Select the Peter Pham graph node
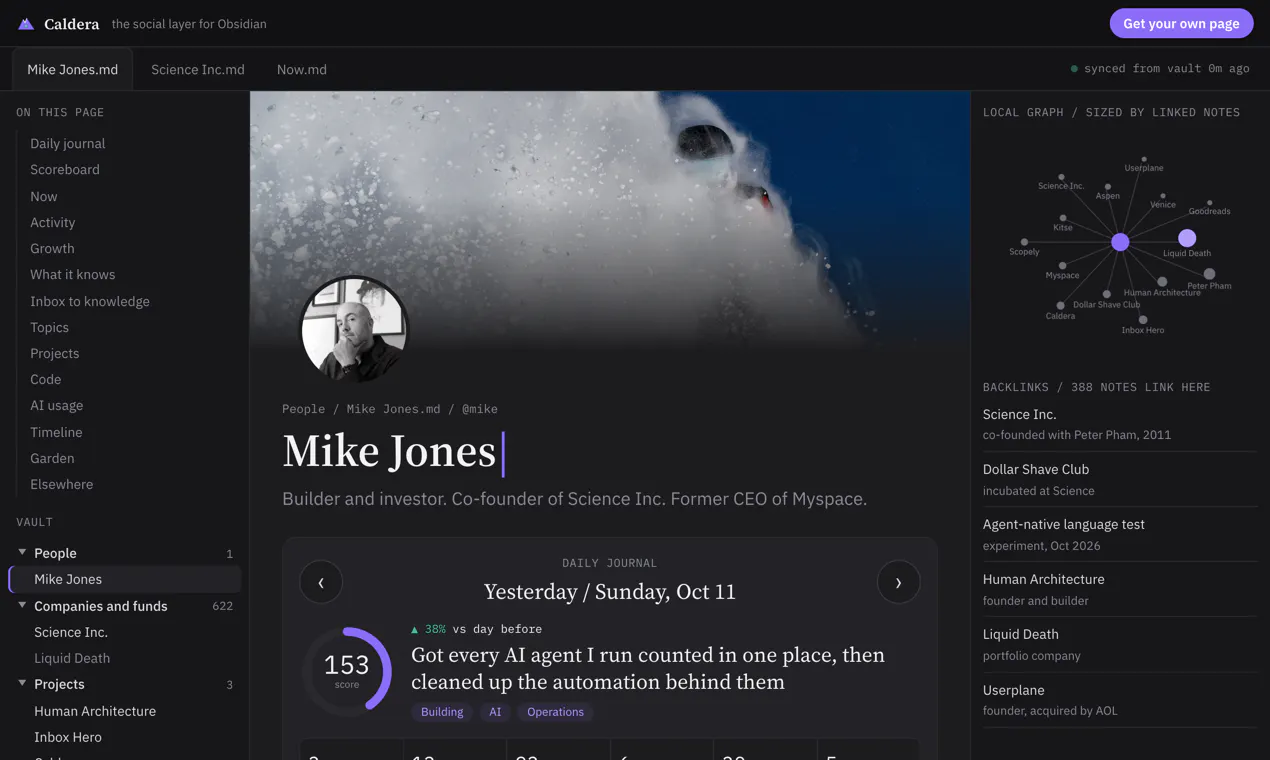This screenshot has width=1270, height=760. tap(1209, 274)
